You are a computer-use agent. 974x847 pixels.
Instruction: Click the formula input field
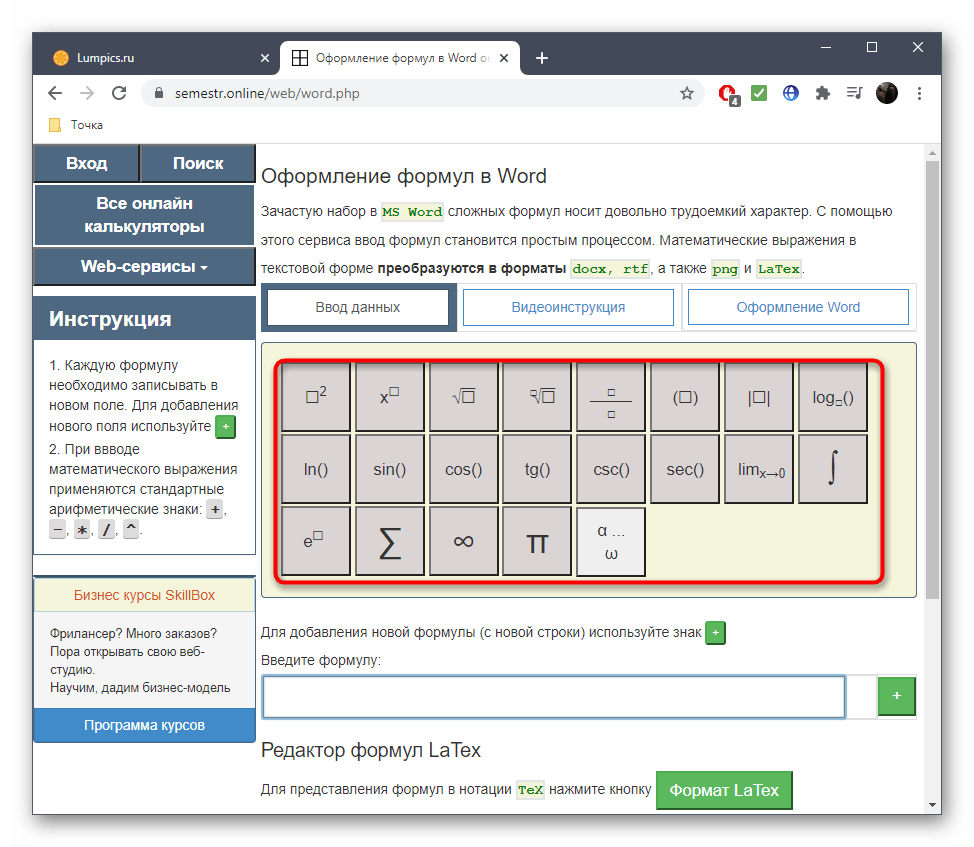(x=553, y=697)
